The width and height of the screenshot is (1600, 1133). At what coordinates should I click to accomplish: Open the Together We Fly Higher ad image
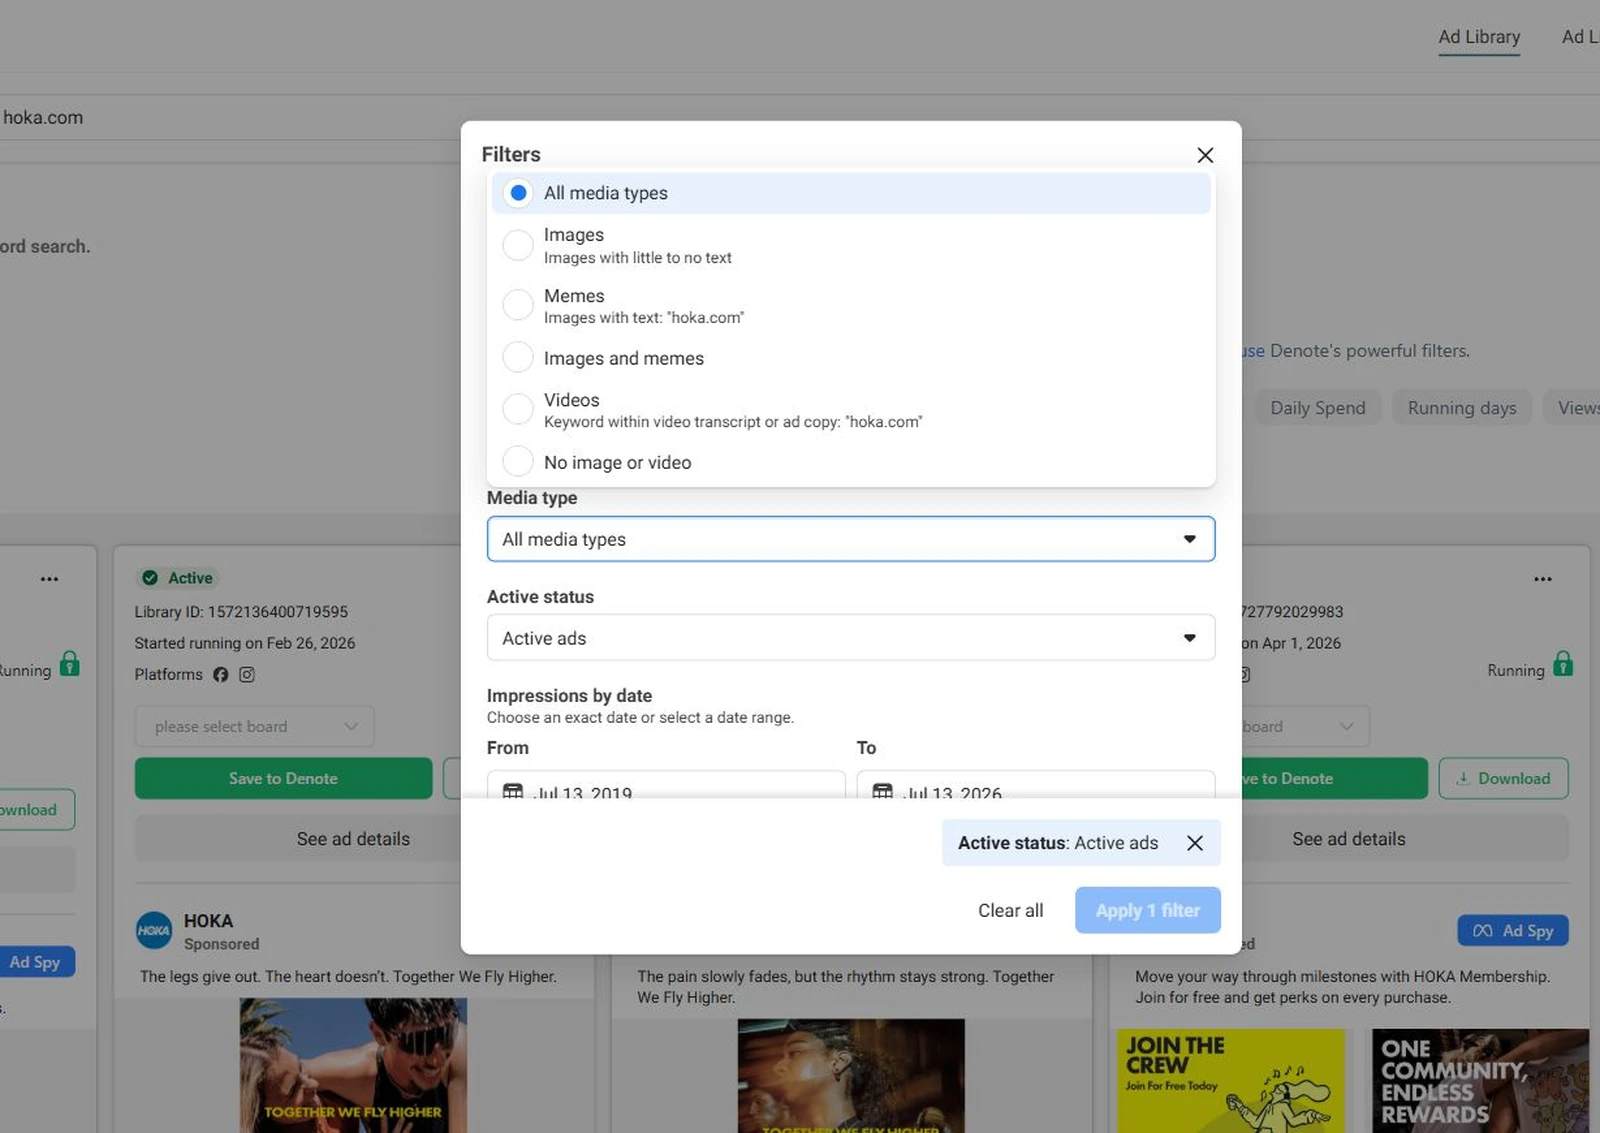click(x=353, y=1065)
